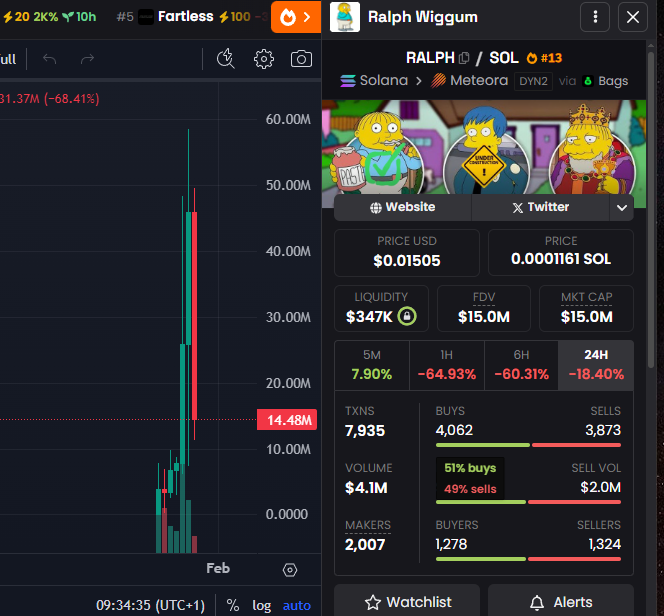Click the FDV $15.0M box

pos(484,308)
